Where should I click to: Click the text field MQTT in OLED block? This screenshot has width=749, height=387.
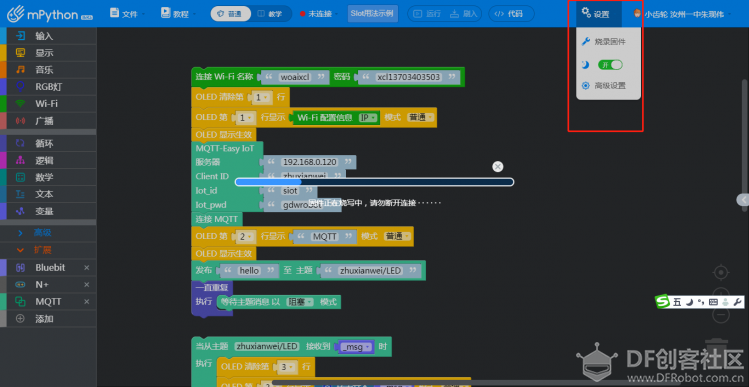pyautogui.click(x=325, y=236)
